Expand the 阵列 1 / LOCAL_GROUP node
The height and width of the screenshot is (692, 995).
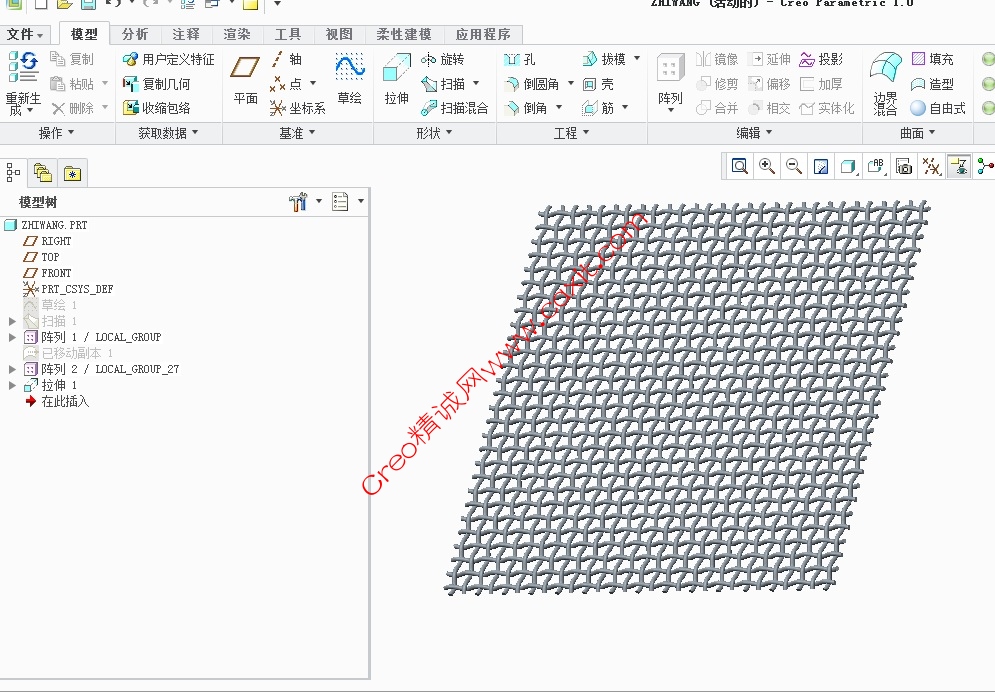11,337
